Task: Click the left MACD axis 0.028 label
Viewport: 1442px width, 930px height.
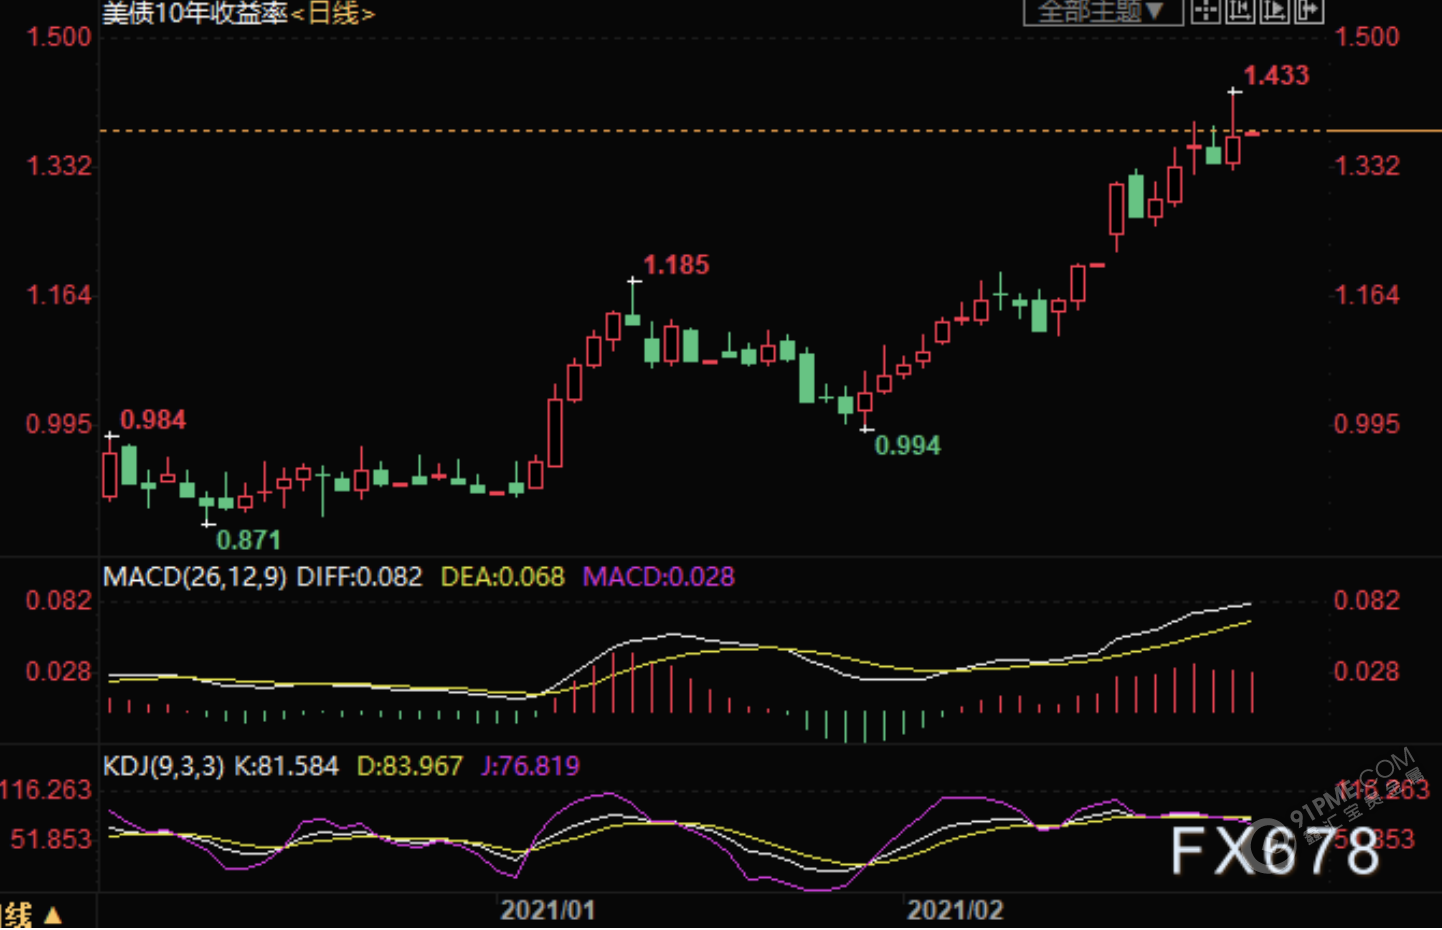Action: 58,672
